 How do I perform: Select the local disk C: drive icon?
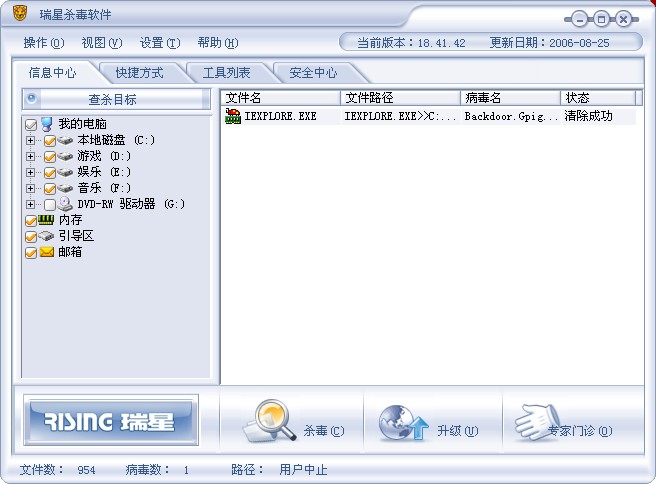pos(65,140)
